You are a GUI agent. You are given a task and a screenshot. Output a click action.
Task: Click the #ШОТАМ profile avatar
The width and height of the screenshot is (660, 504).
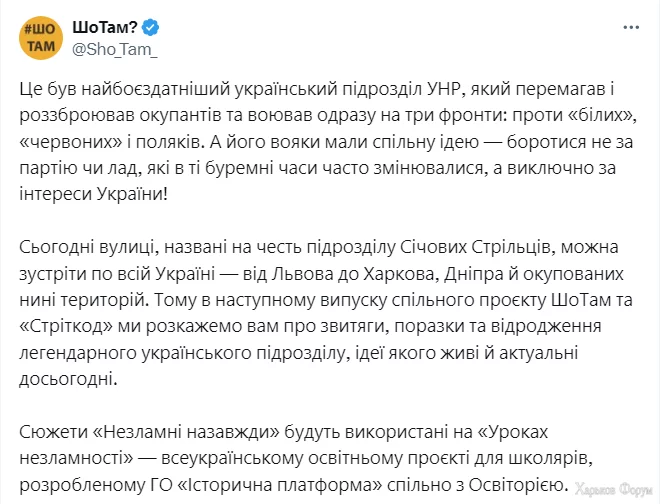[x=40, y=37]
